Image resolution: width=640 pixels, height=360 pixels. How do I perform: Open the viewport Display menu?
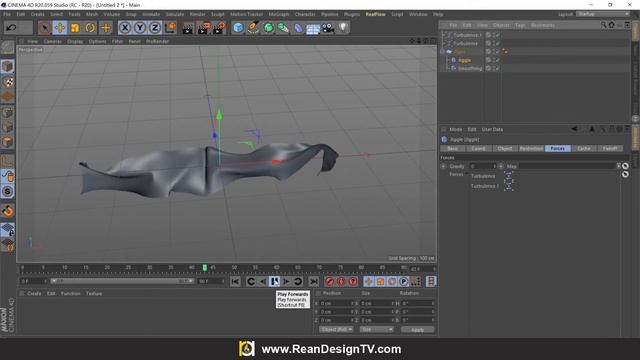pyautogui.click(x=75, y=41)
